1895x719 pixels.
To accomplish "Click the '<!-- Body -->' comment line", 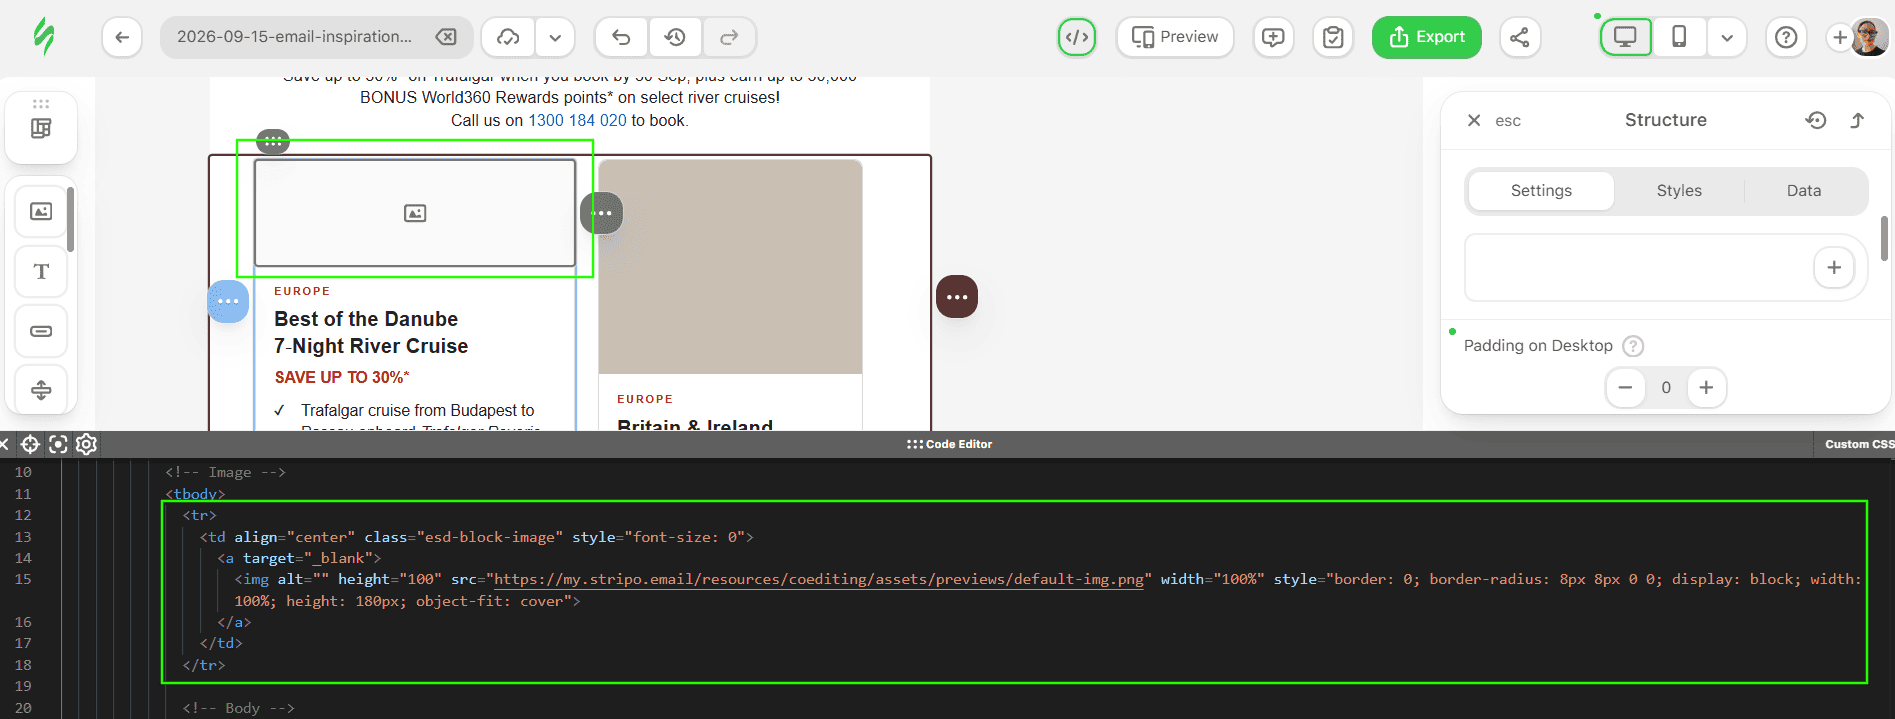I will click(x=239, y=708).
